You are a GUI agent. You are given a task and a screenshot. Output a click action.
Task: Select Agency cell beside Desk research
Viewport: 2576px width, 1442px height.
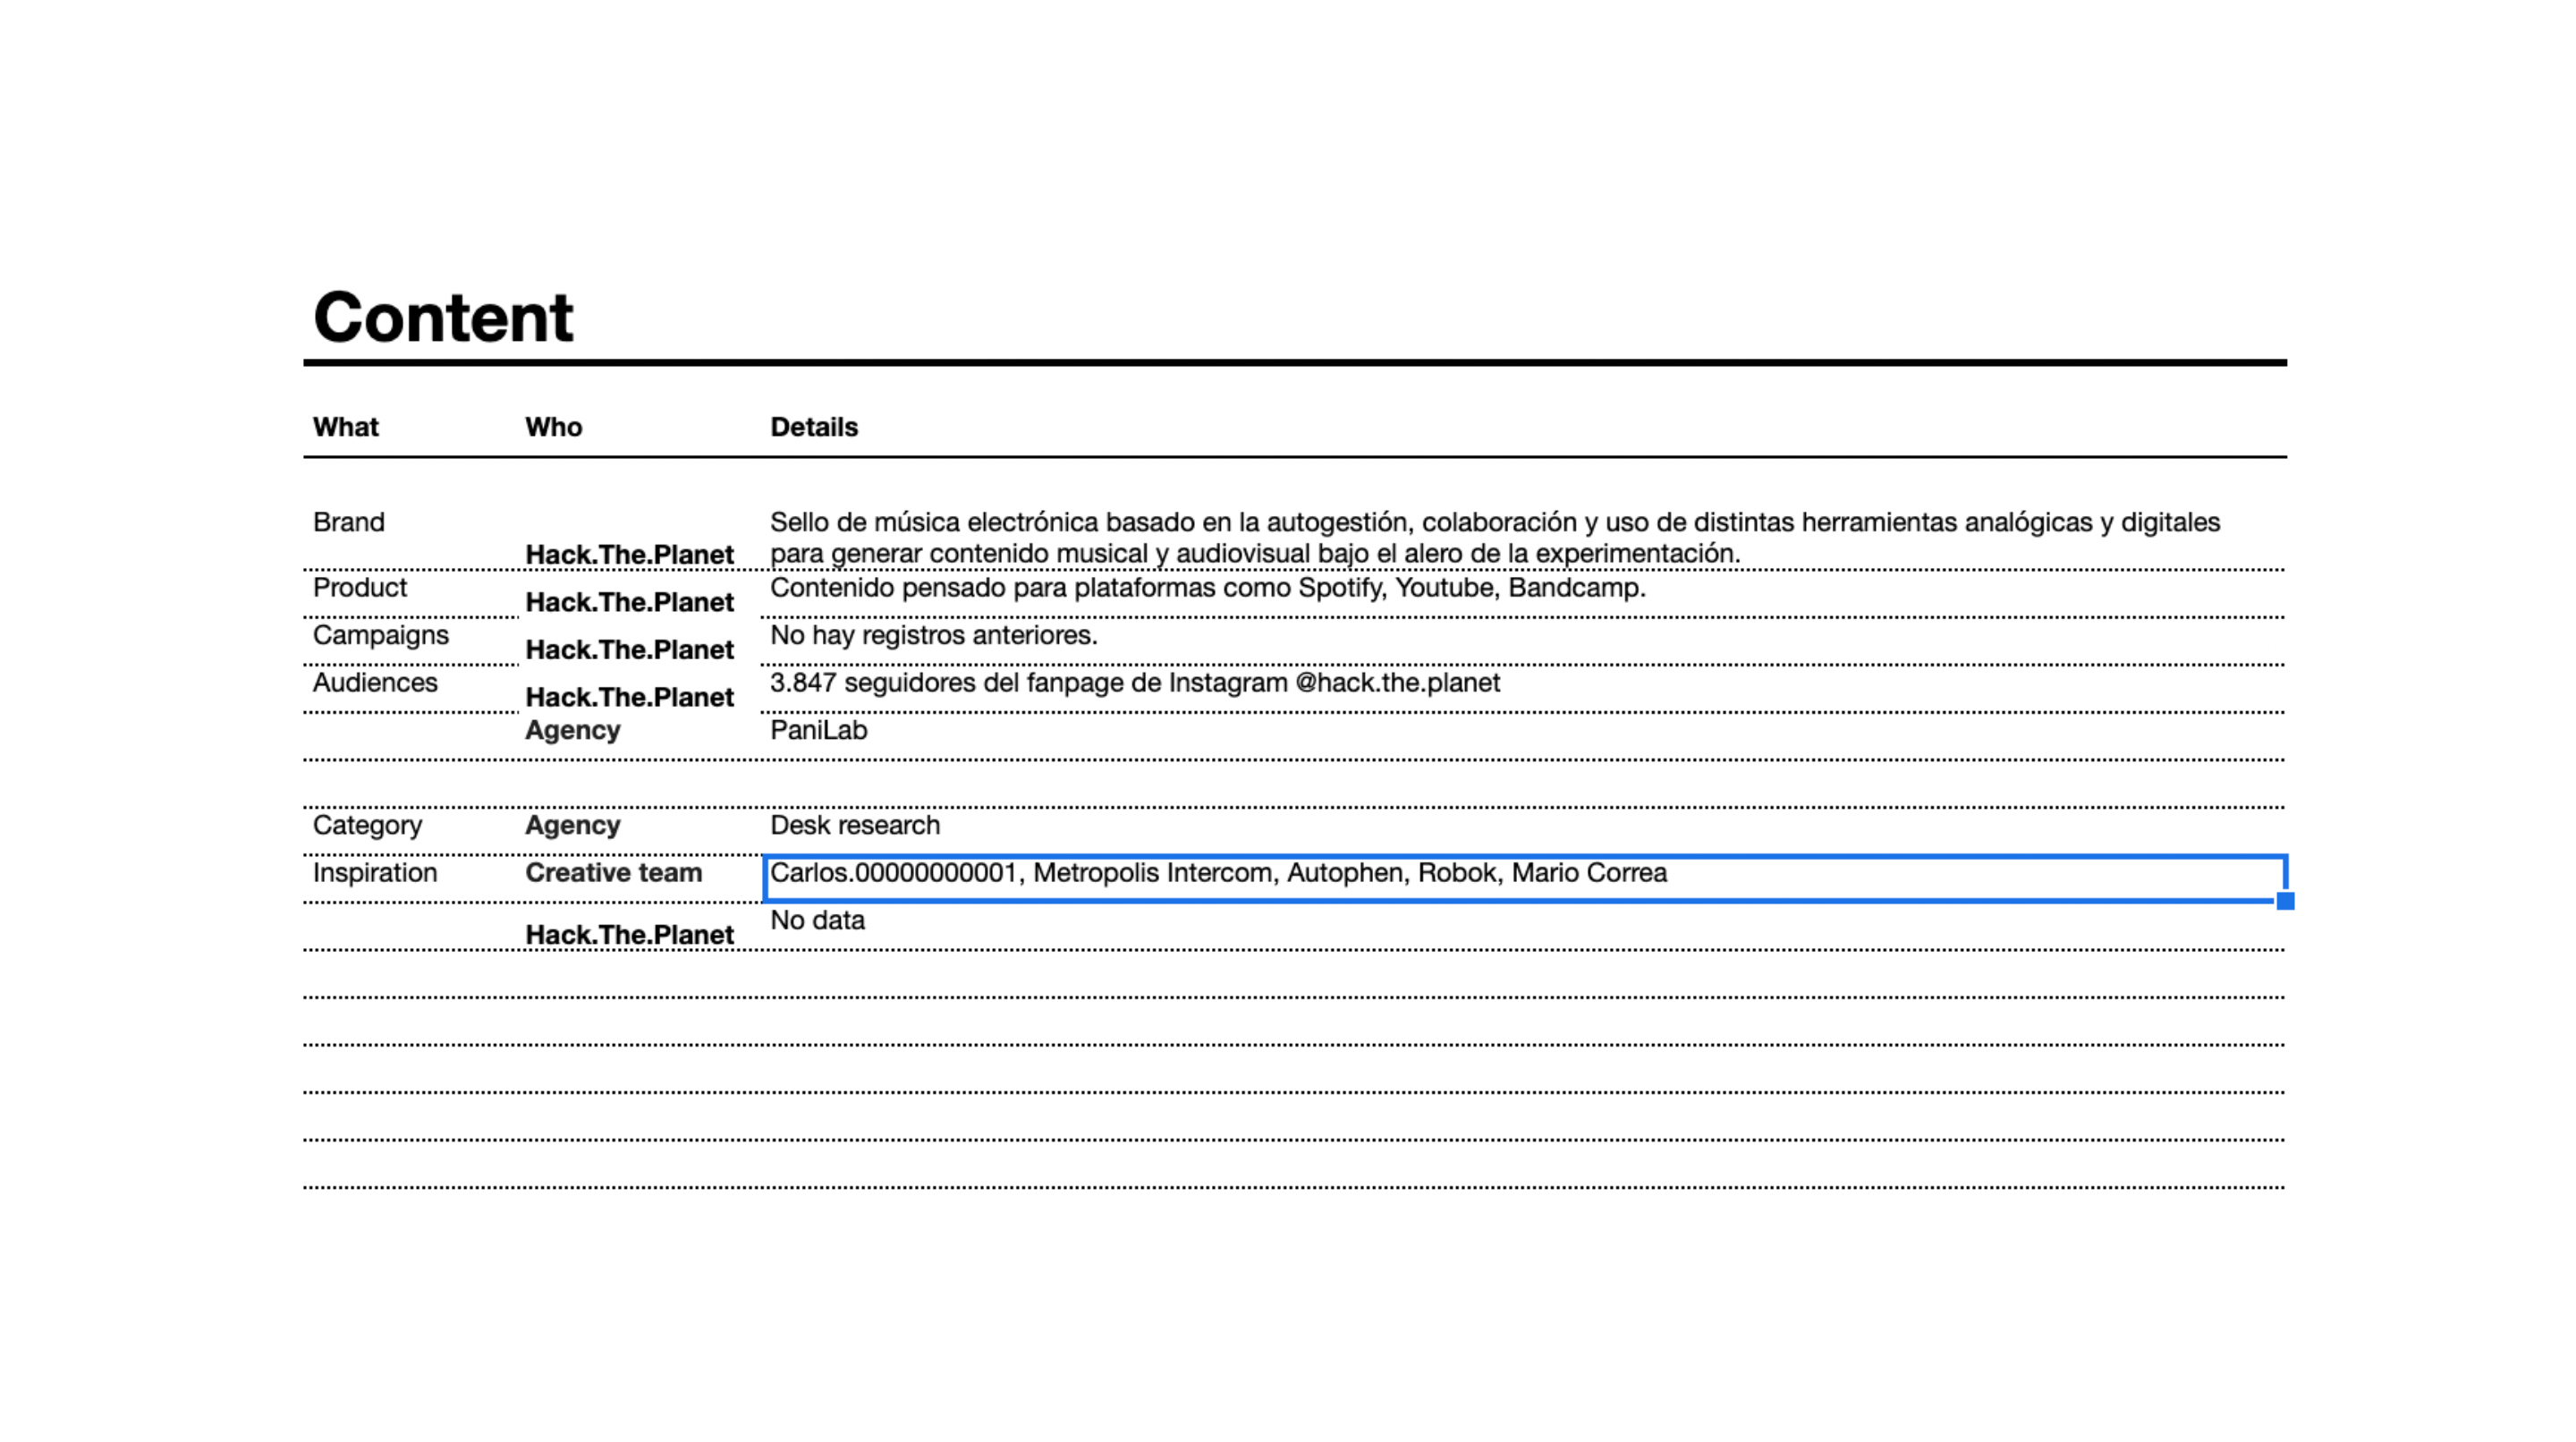(x=573, y=826)
